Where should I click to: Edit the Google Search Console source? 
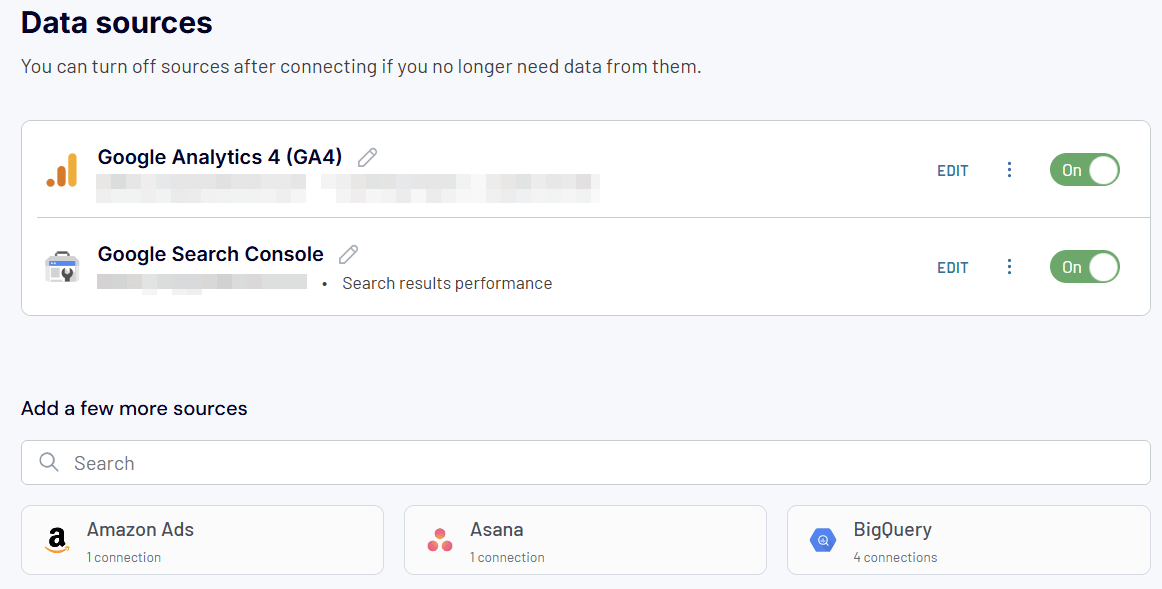click(953, 267)
